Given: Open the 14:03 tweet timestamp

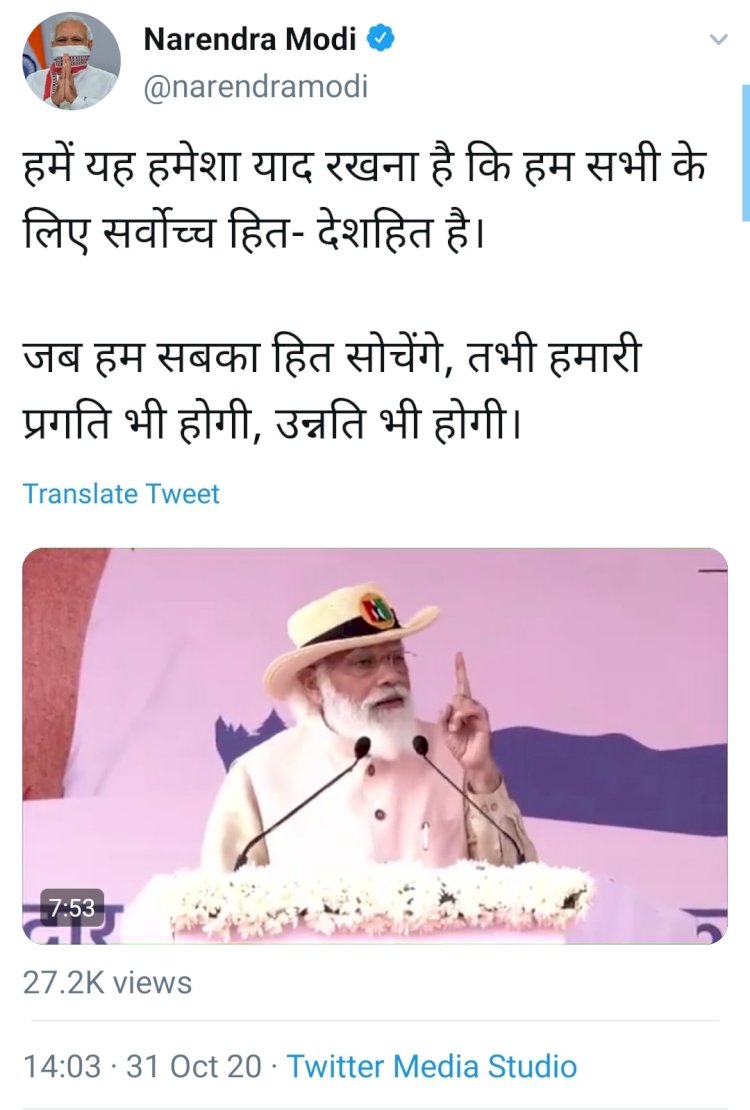Looking at the screenshot, I should (62, 1066).
